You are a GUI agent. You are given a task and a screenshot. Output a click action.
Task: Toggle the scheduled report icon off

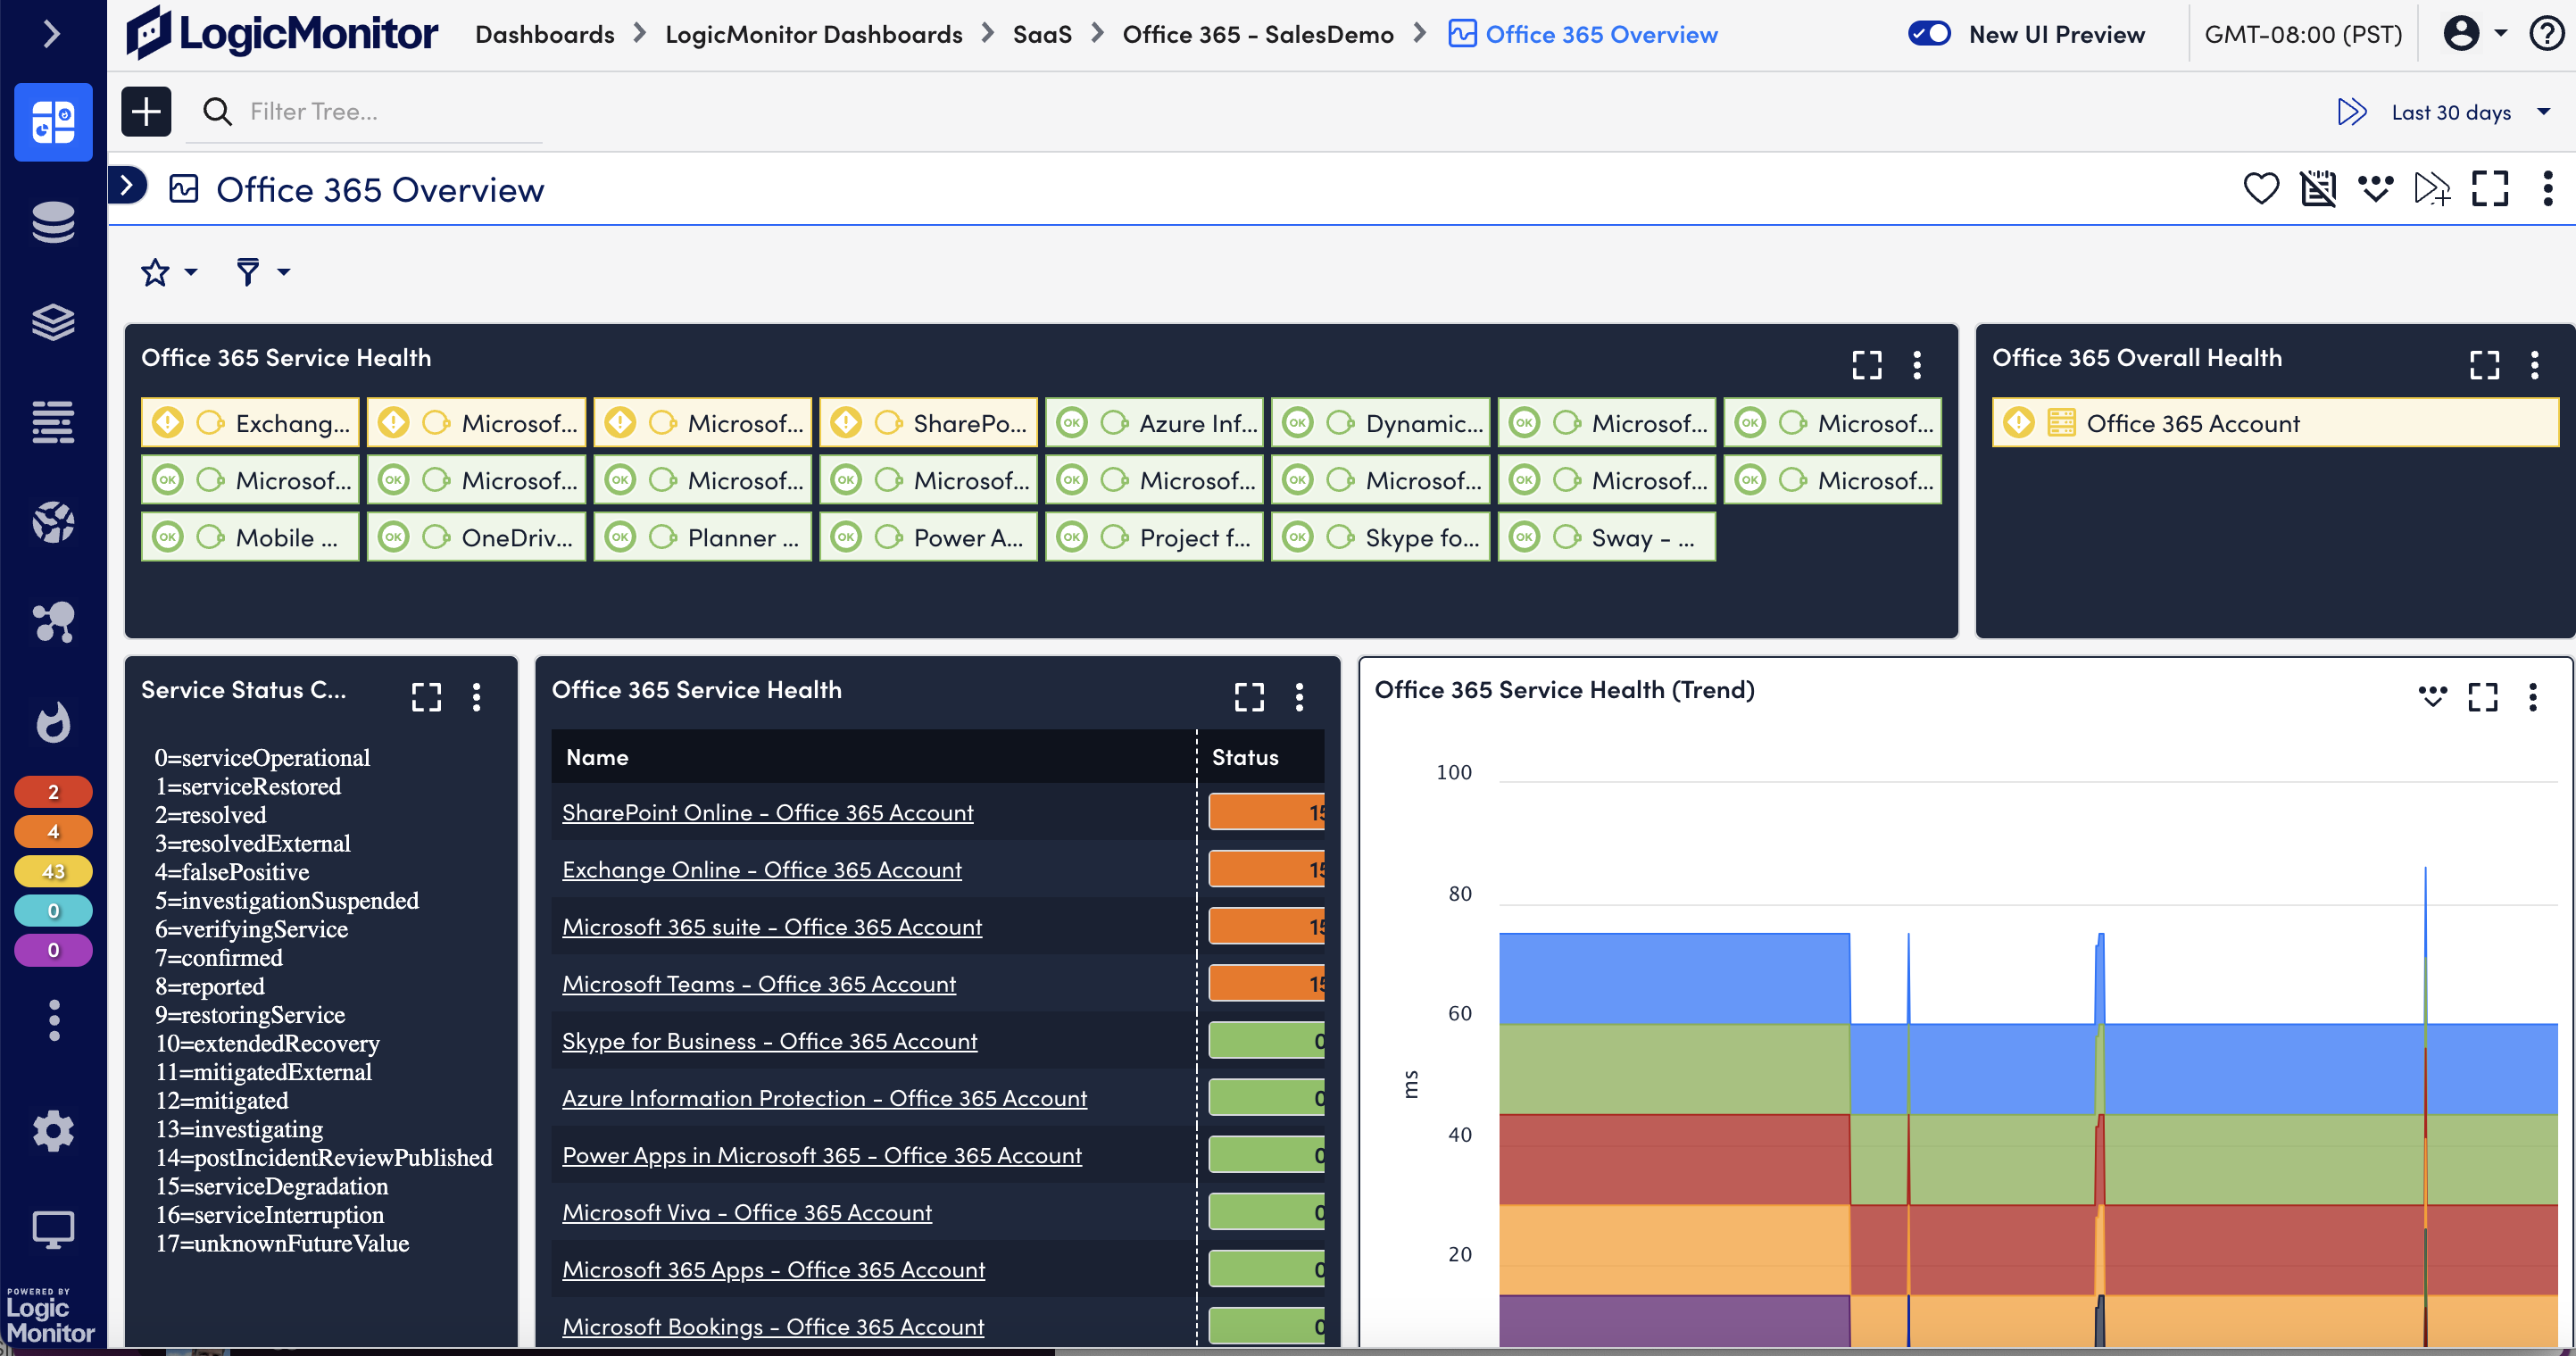[x=2319, y=188]
